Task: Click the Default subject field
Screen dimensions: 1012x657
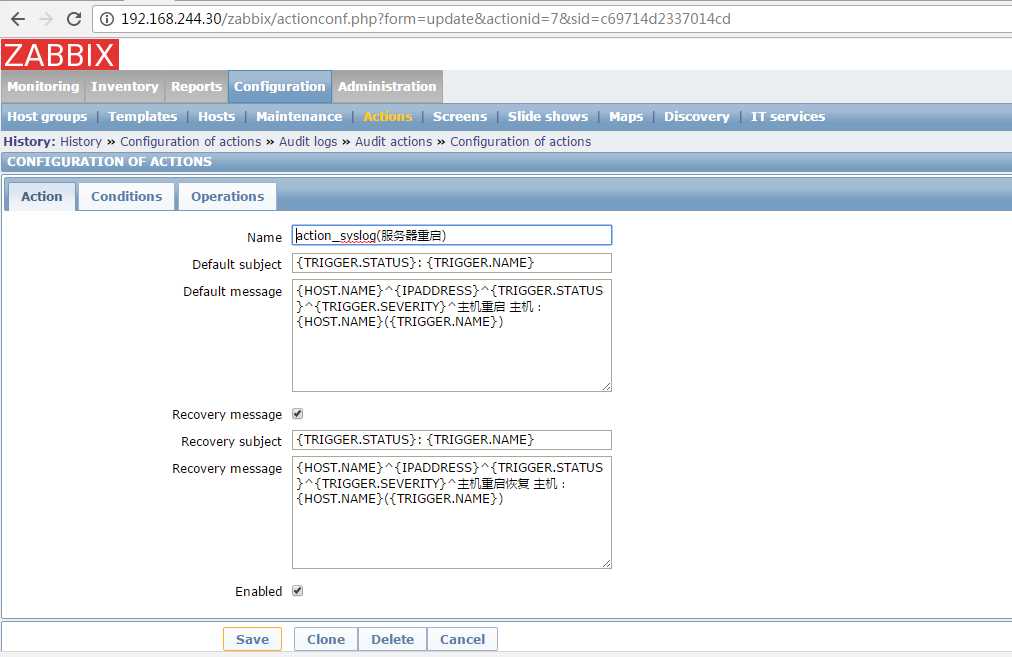Action: pyautogui.click(x=452, y=263)
